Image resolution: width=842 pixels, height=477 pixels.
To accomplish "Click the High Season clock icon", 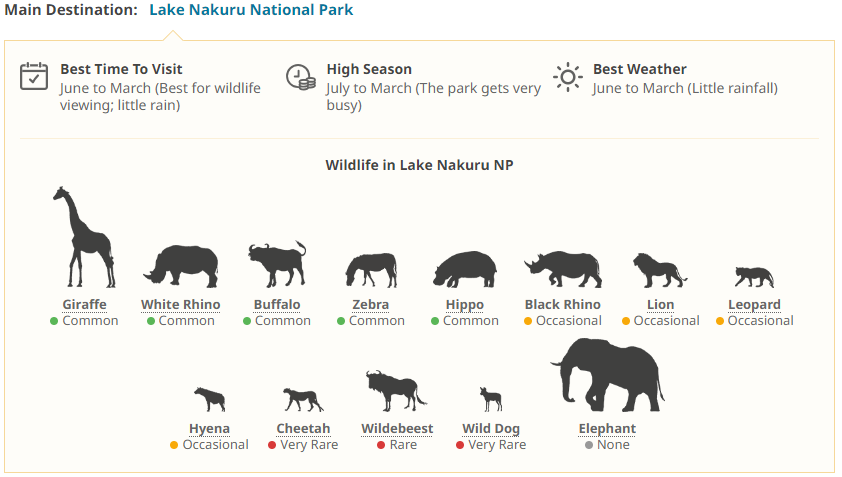I will pyautogui.click(x=301, y=77).
